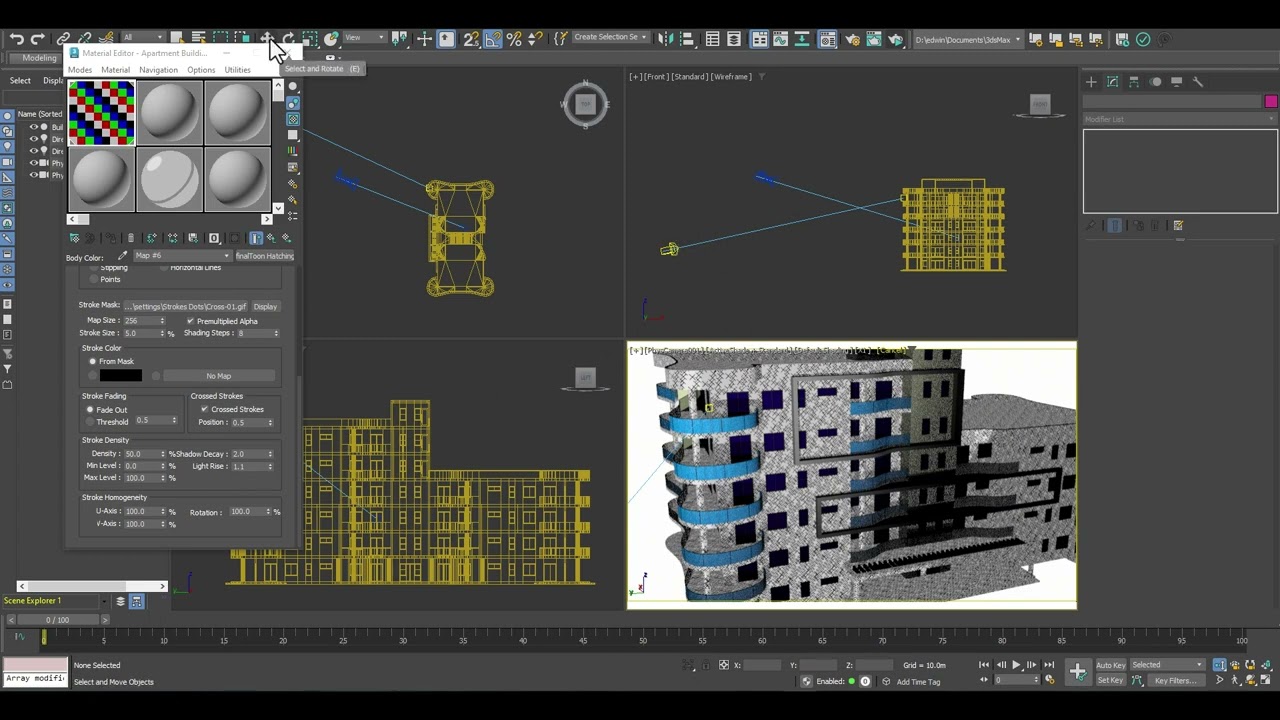Open the Layer Explorer stacked-layers icon

(734, 39)
